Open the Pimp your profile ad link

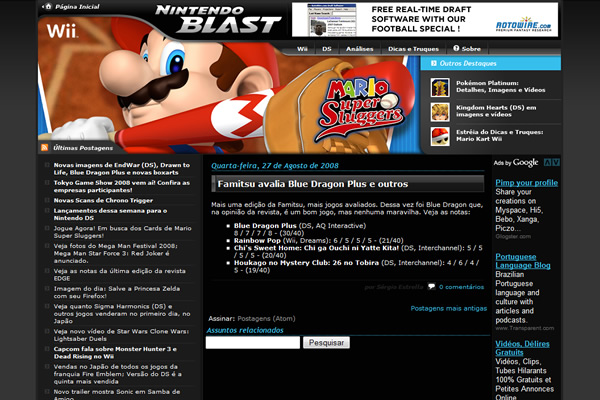[527, 183]
